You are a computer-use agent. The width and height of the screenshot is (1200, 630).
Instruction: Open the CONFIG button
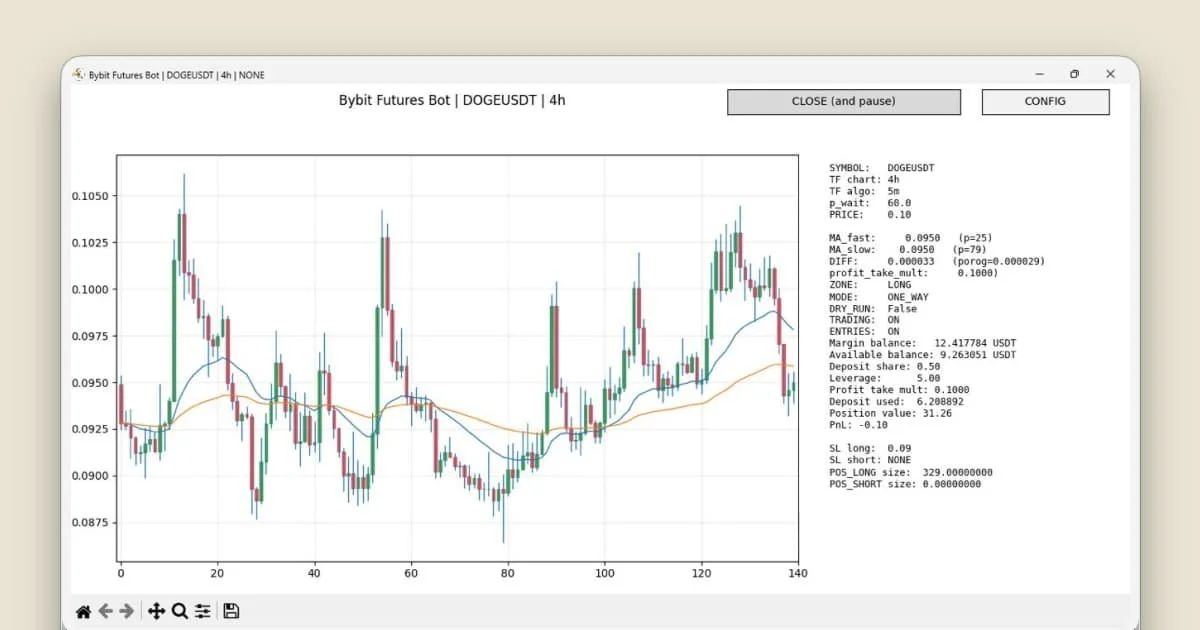click(x=1045, y=102)
